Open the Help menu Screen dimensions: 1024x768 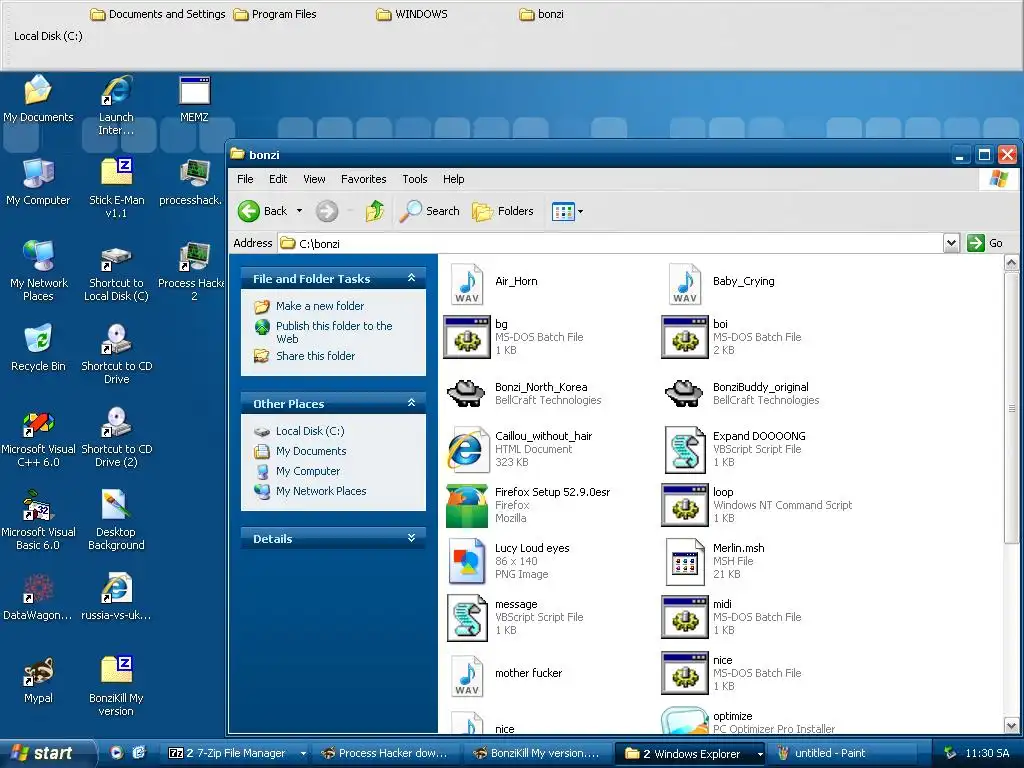(x=454, y=179)
